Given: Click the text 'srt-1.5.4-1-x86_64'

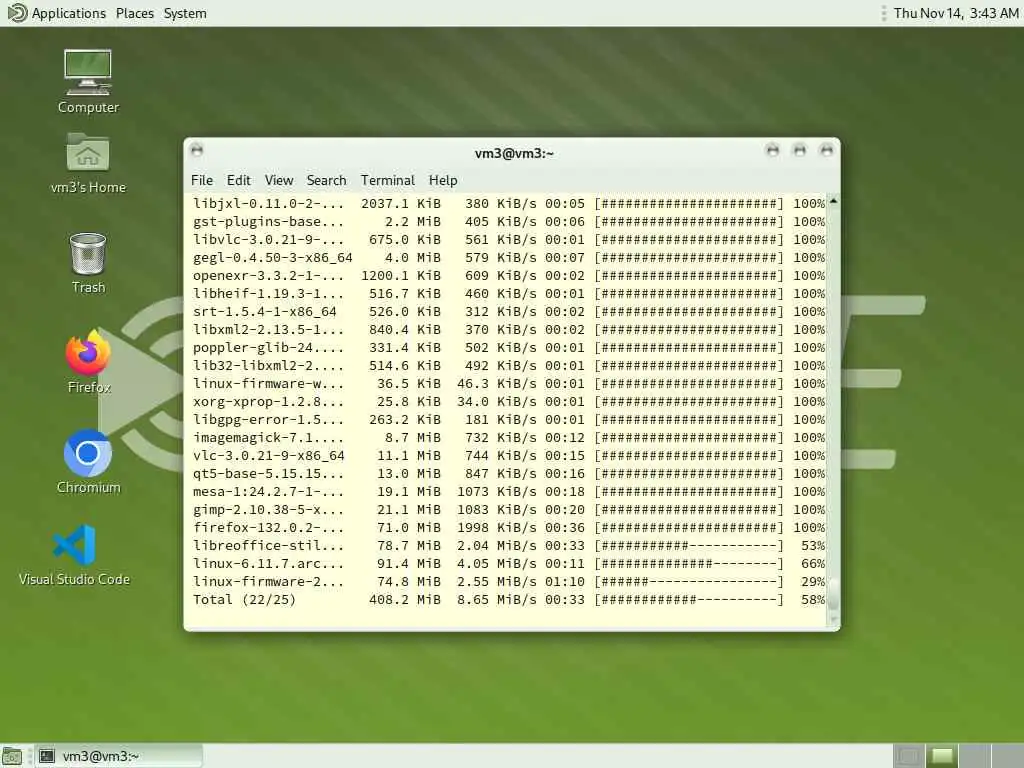Looking at the screenshot, I should [264, 312].
